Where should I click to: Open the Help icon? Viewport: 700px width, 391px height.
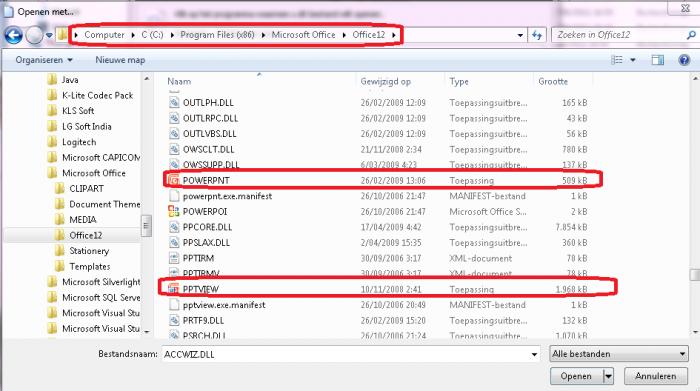[684, 60]
